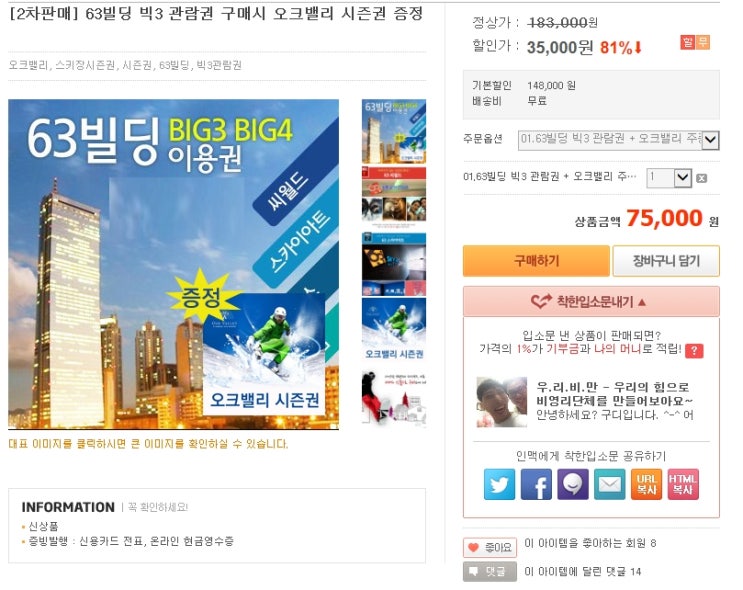The height and width of the screenshot is (590, 743).
Task: Like this item with the 좋아요 button
Action: (489, 547)
